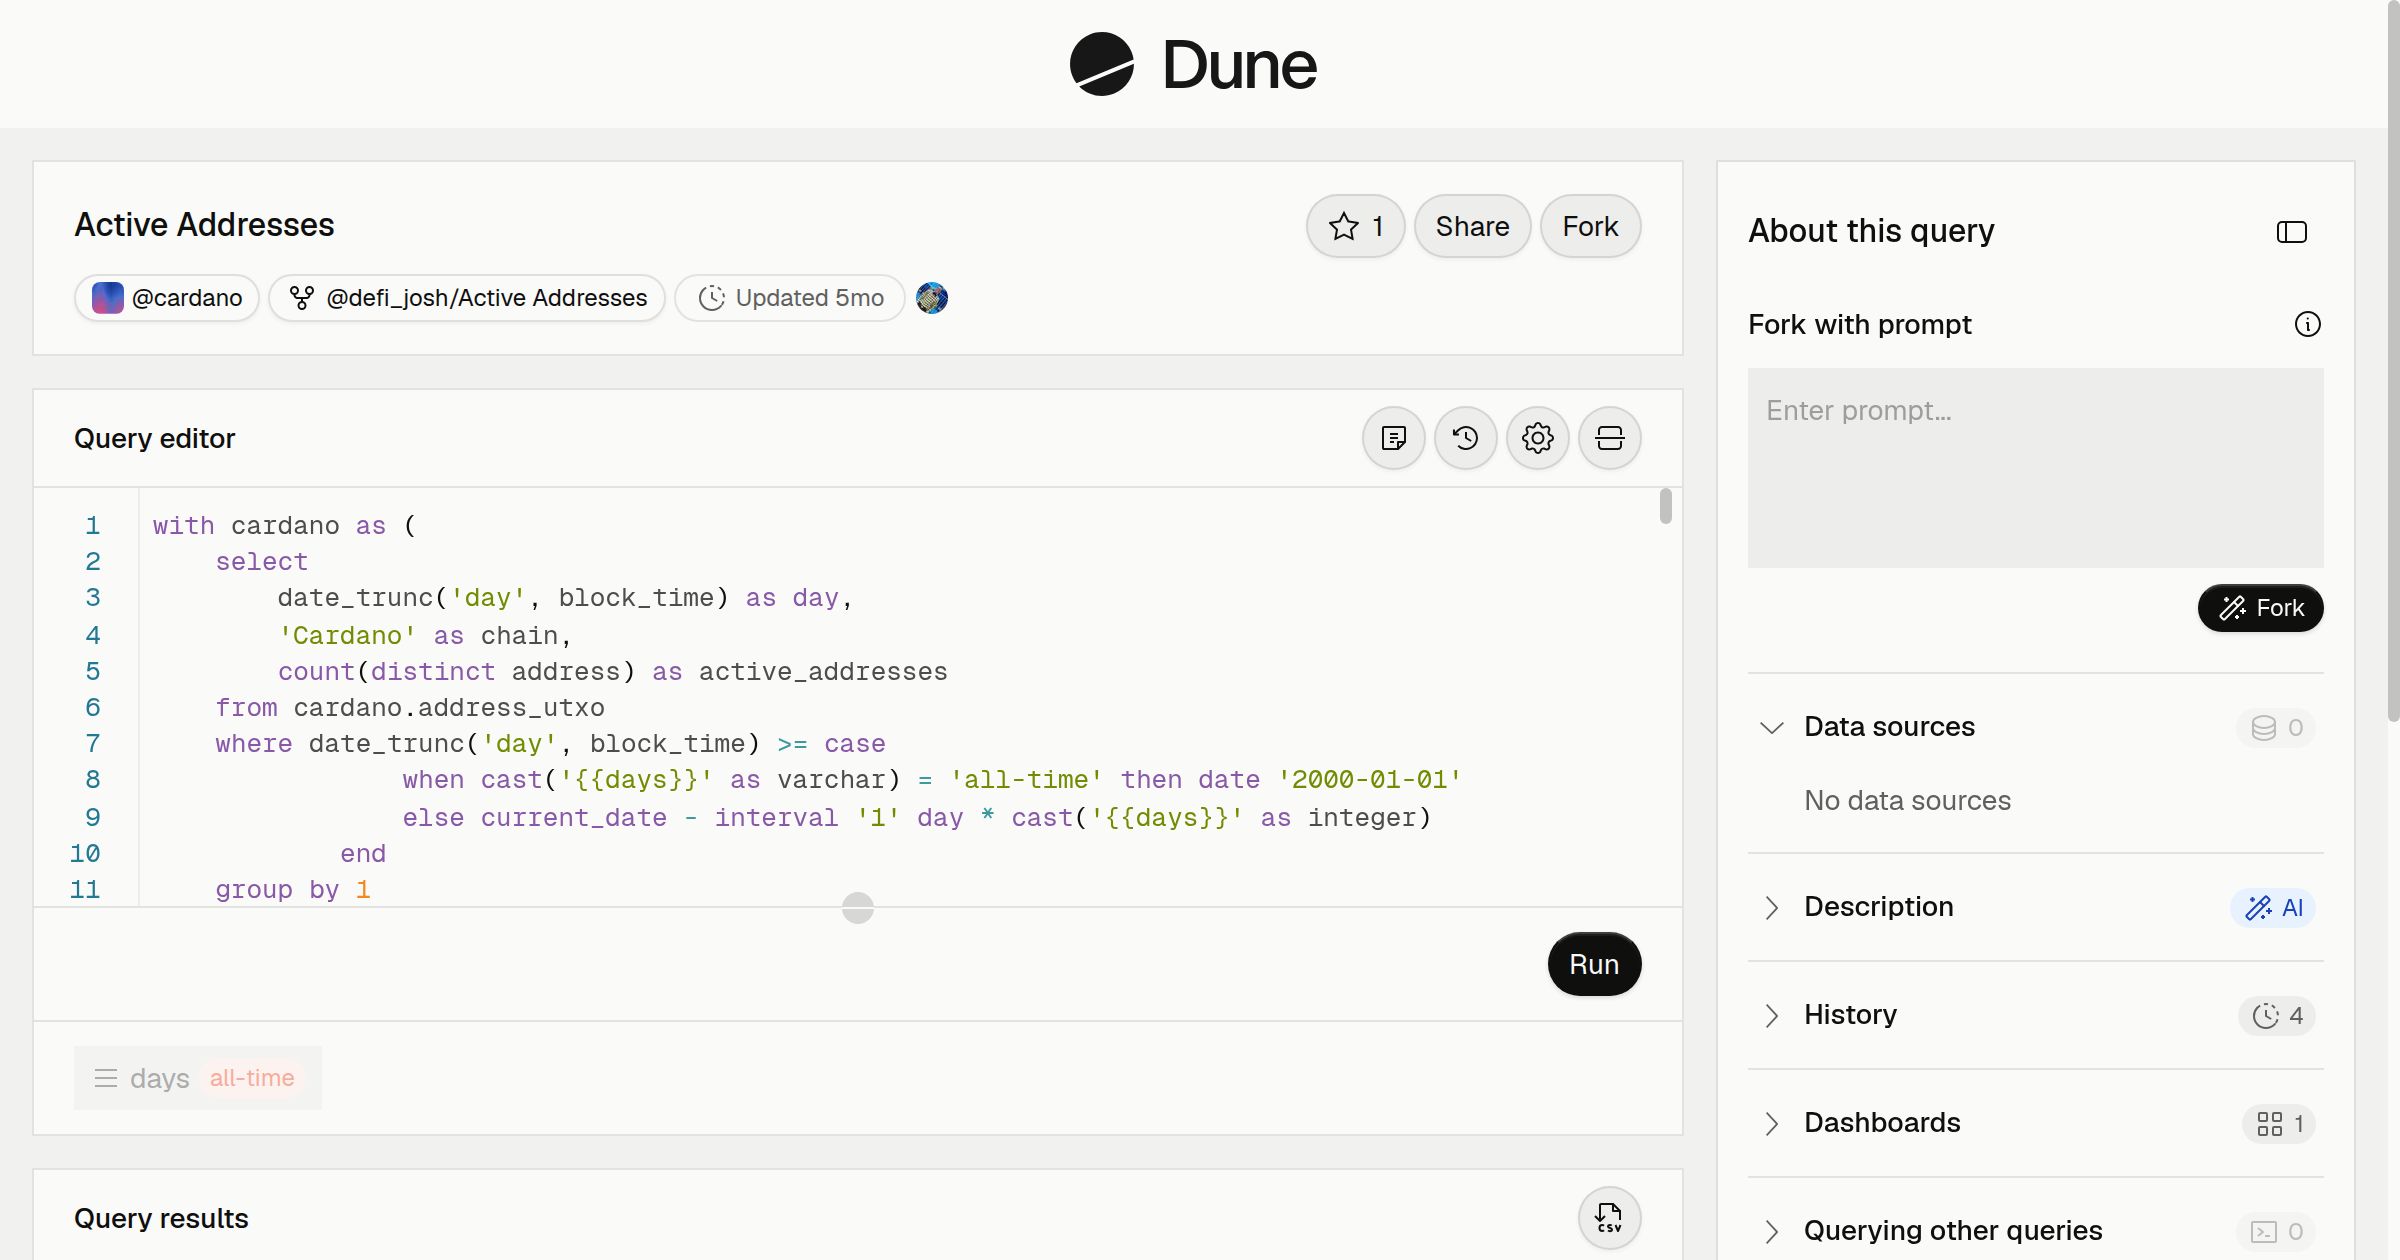
Task: Expand the Dashboards section
Action: coord(1771,1123)
